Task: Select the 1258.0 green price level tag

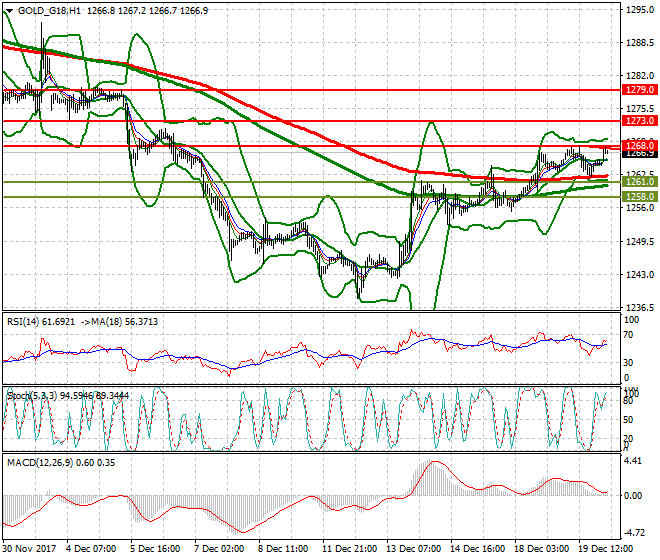Action: pyautogui.click(x=638, y=197)
